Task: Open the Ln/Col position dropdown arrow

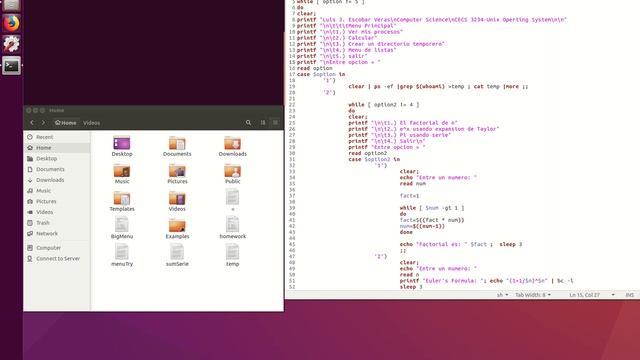Action: pyautogui.click(x=613, y=295)
